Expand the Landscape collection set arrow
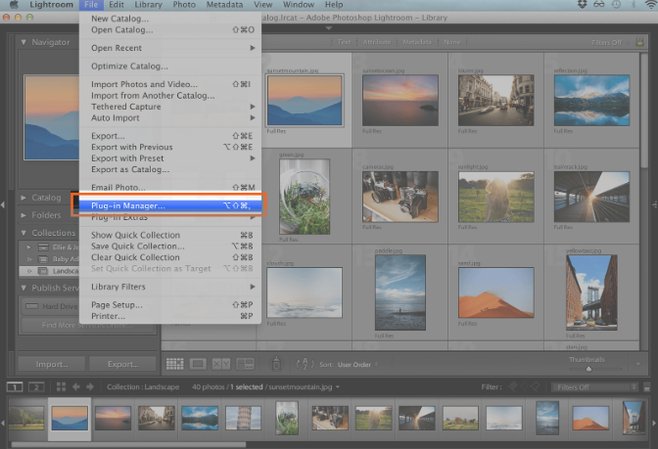The width and height of the screenshot is (658, 449). [29, 271]
